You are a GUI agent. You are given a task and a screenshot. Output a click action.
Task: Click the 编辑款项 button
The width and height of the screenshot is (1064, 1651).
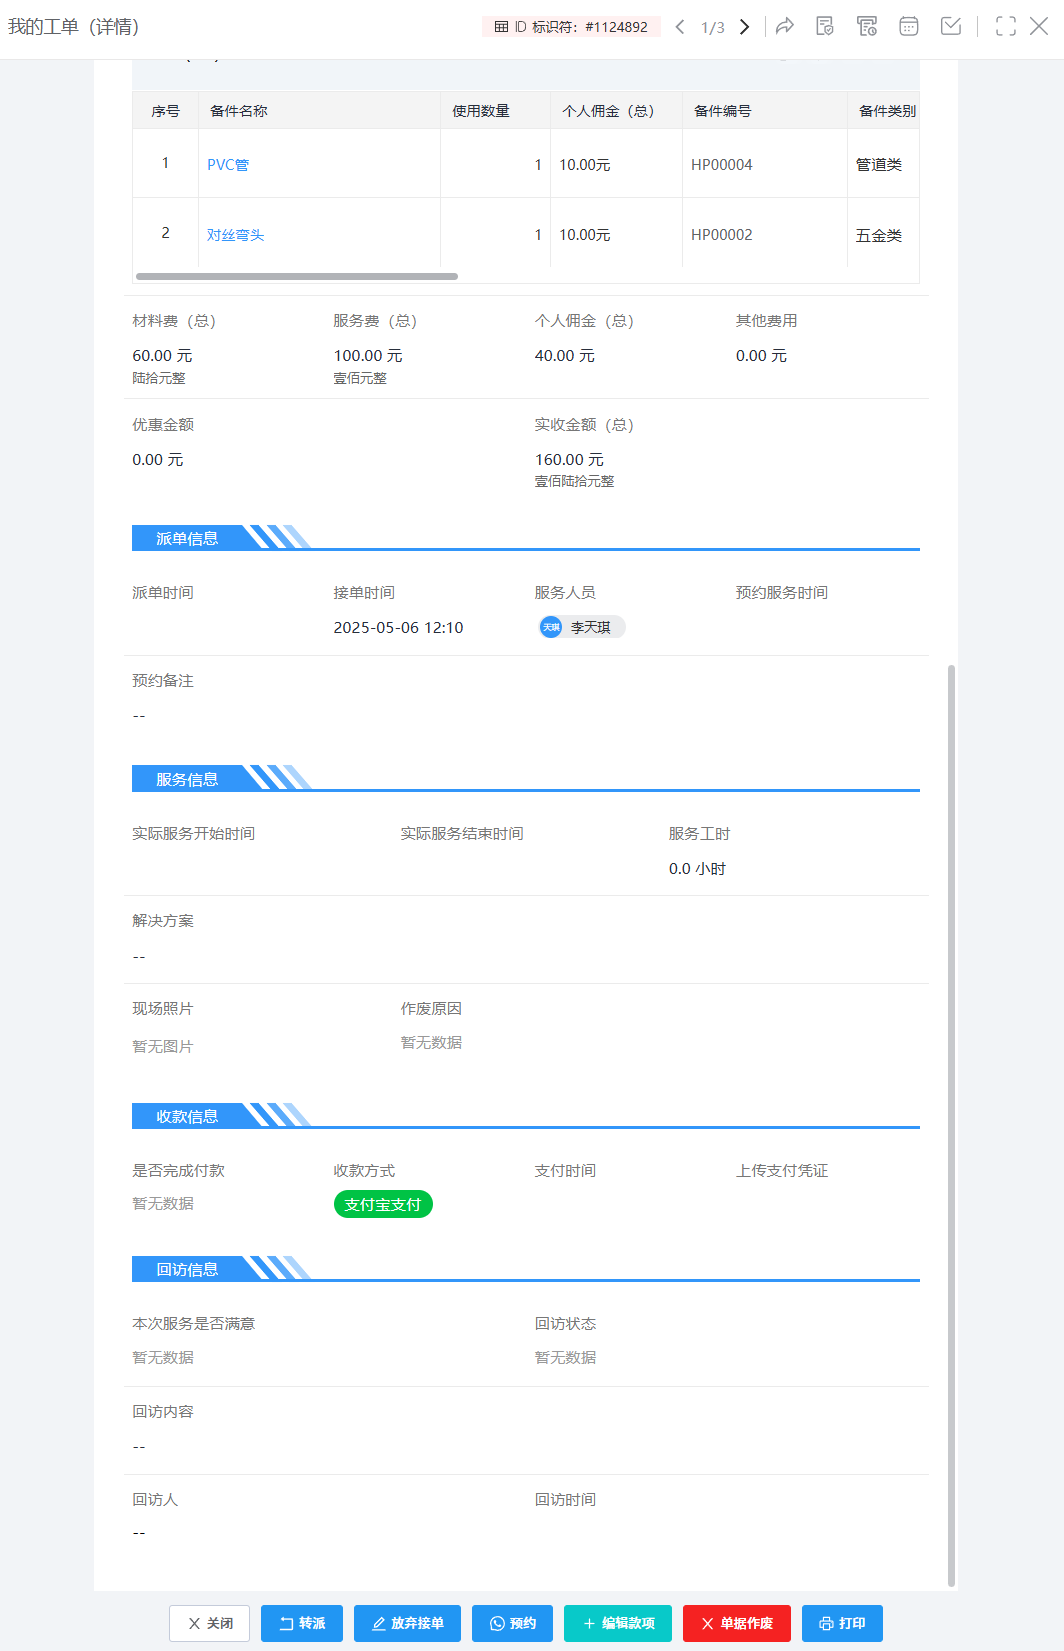point(618,1623)
